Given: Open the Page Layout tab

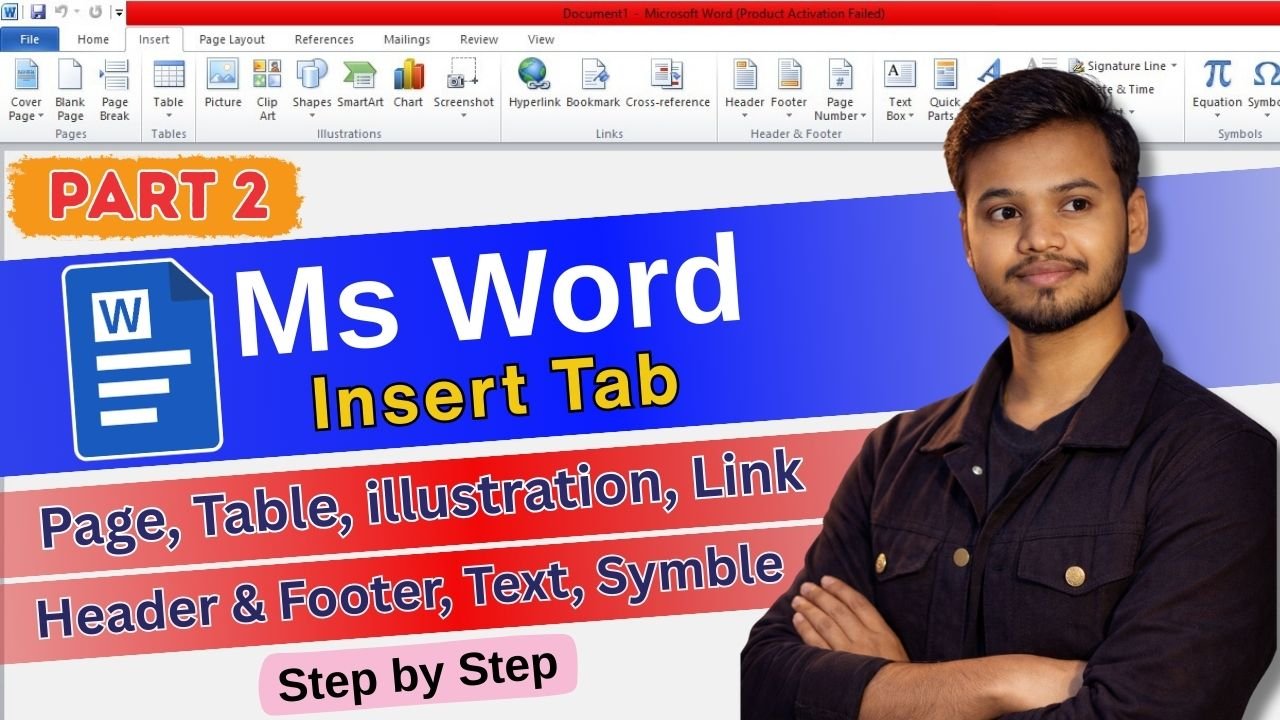Looking at the screenshot, I should 231,39.
